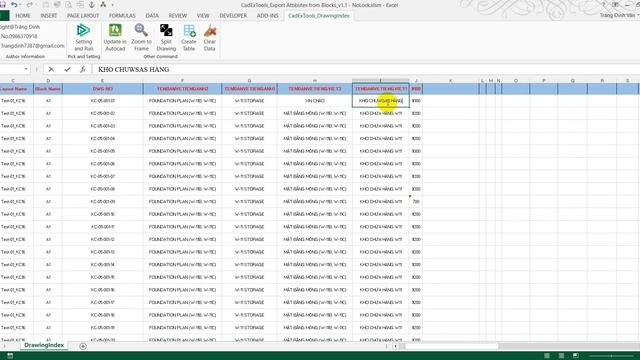The image size is (640, 360).
Task: Click the zoom slider in status bar
Action: pos(612,356)
